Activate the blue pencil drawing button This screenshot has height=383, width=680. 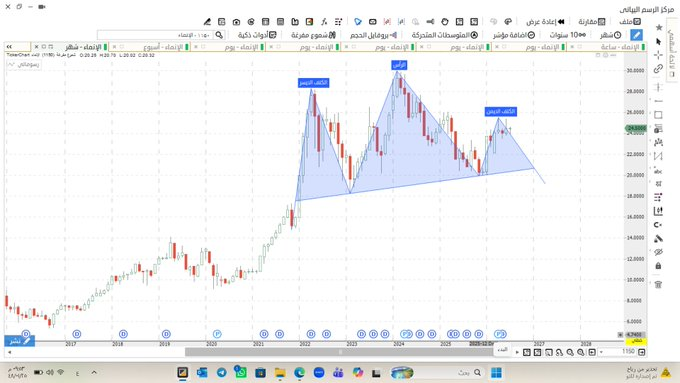636,35
